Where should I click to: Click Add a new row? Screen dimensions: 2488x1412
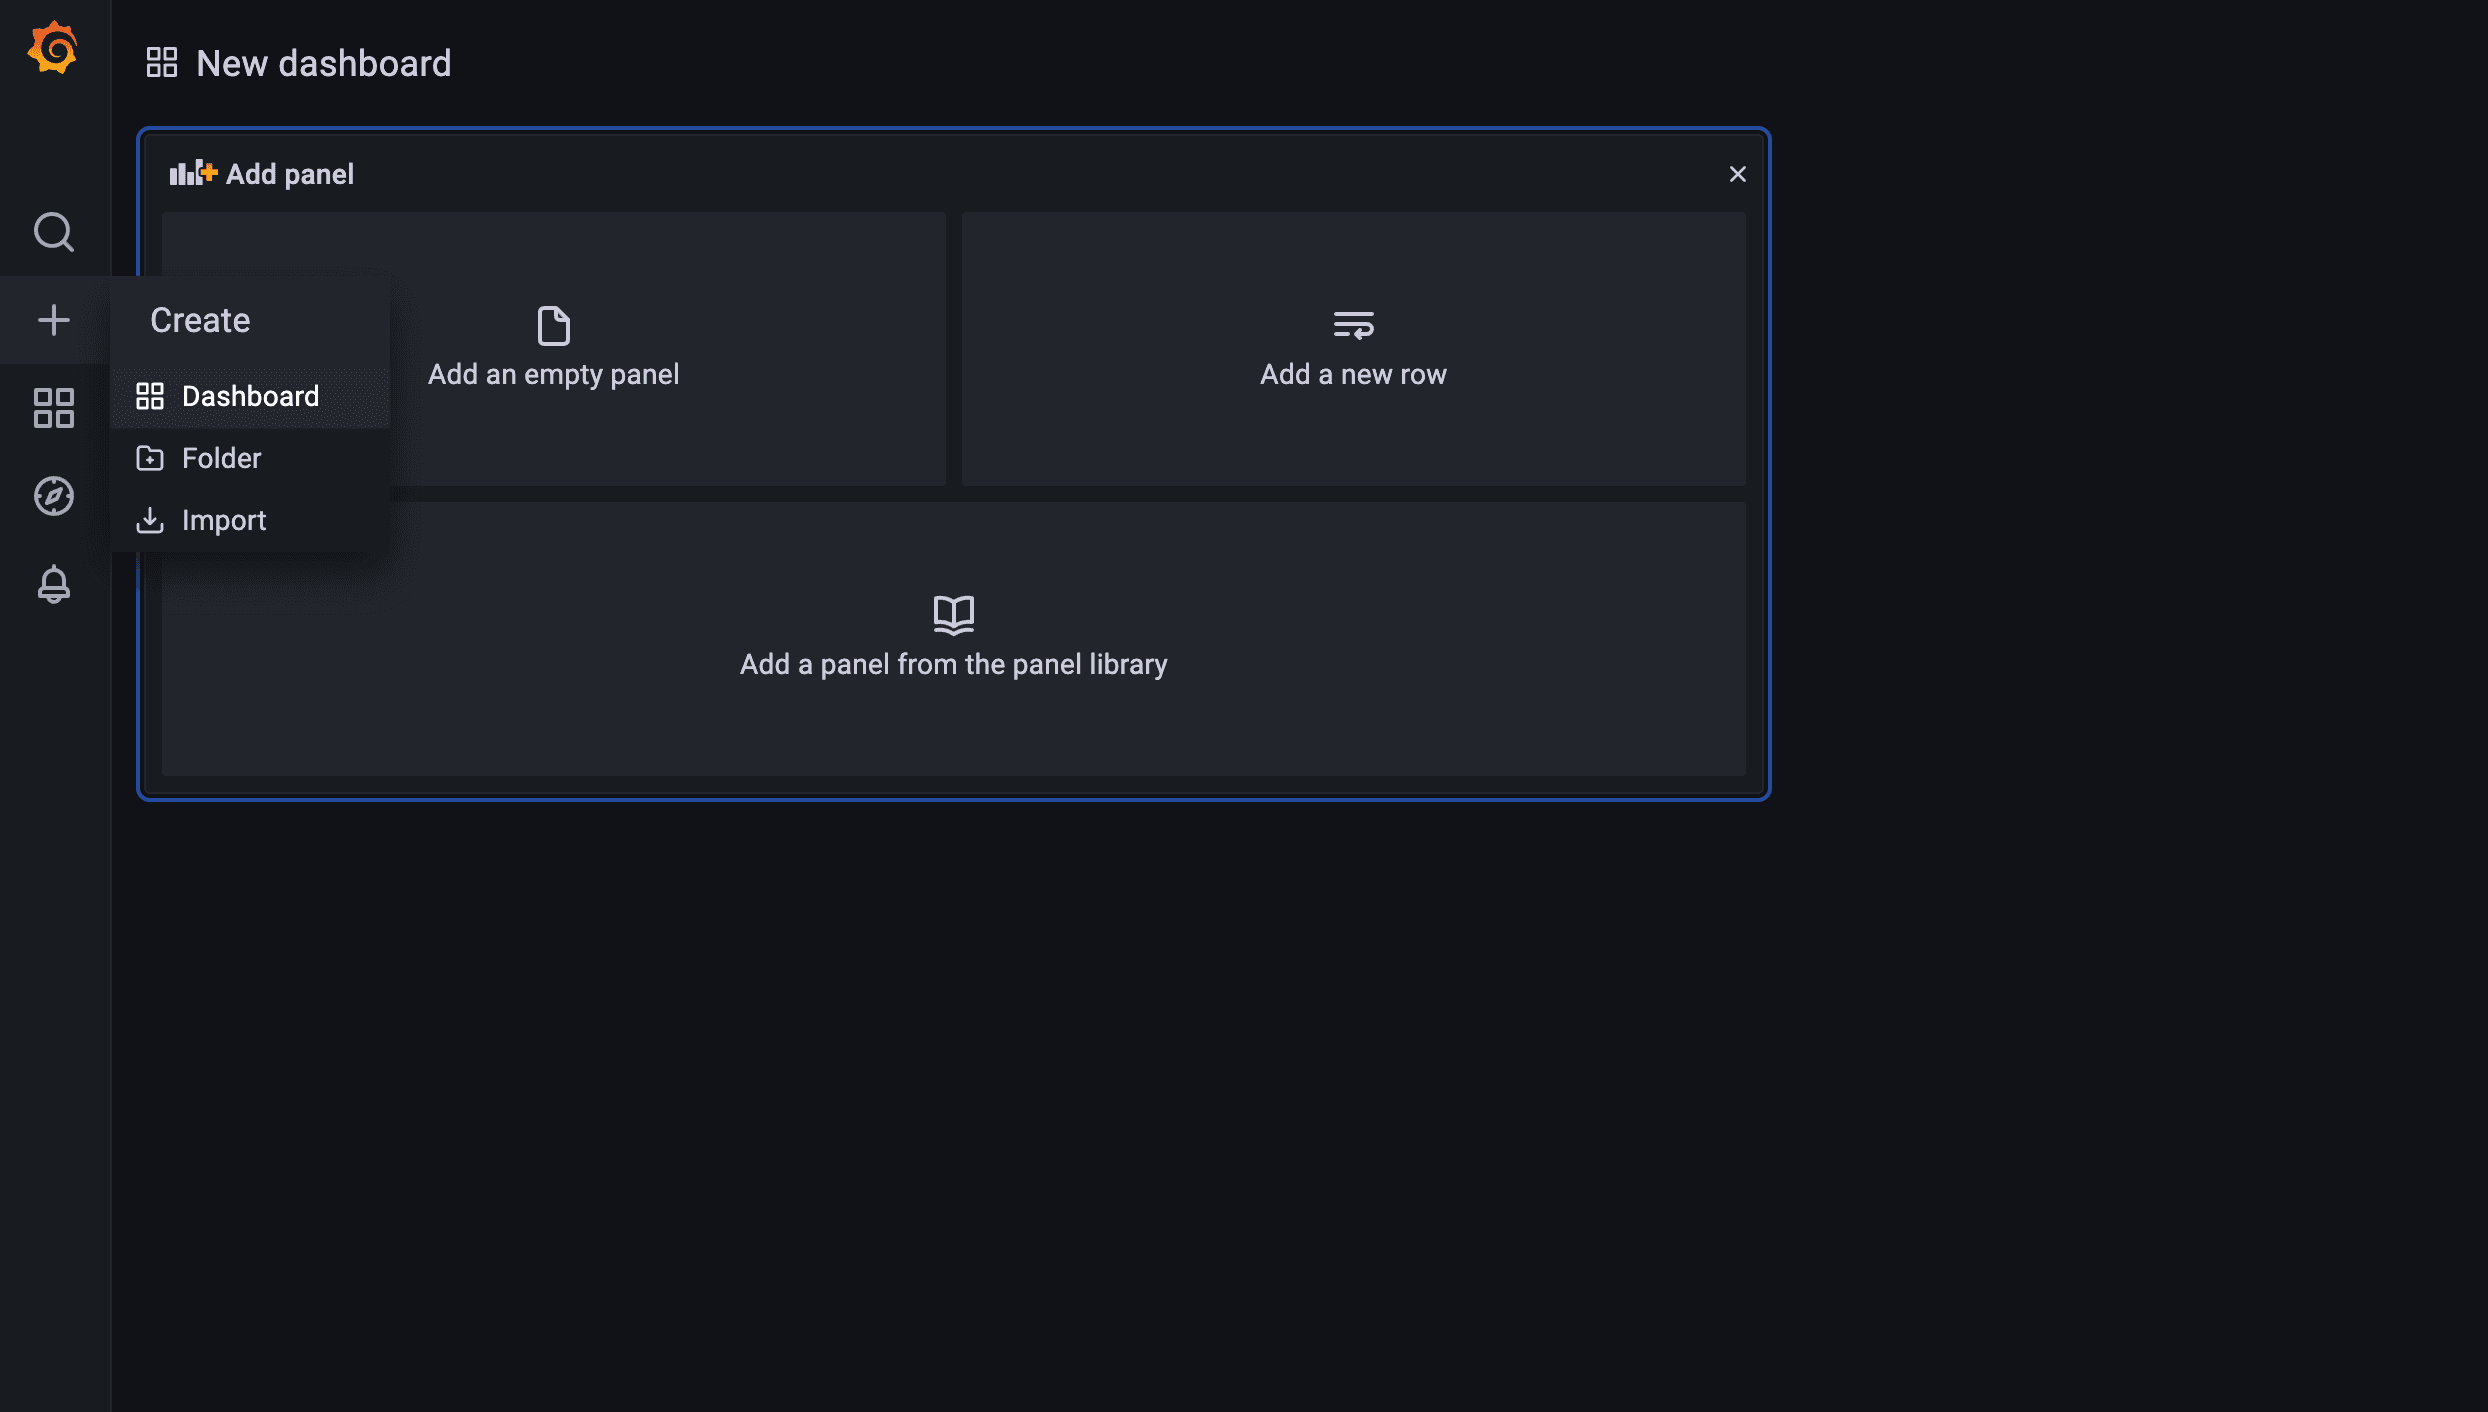click(1352, 374)
